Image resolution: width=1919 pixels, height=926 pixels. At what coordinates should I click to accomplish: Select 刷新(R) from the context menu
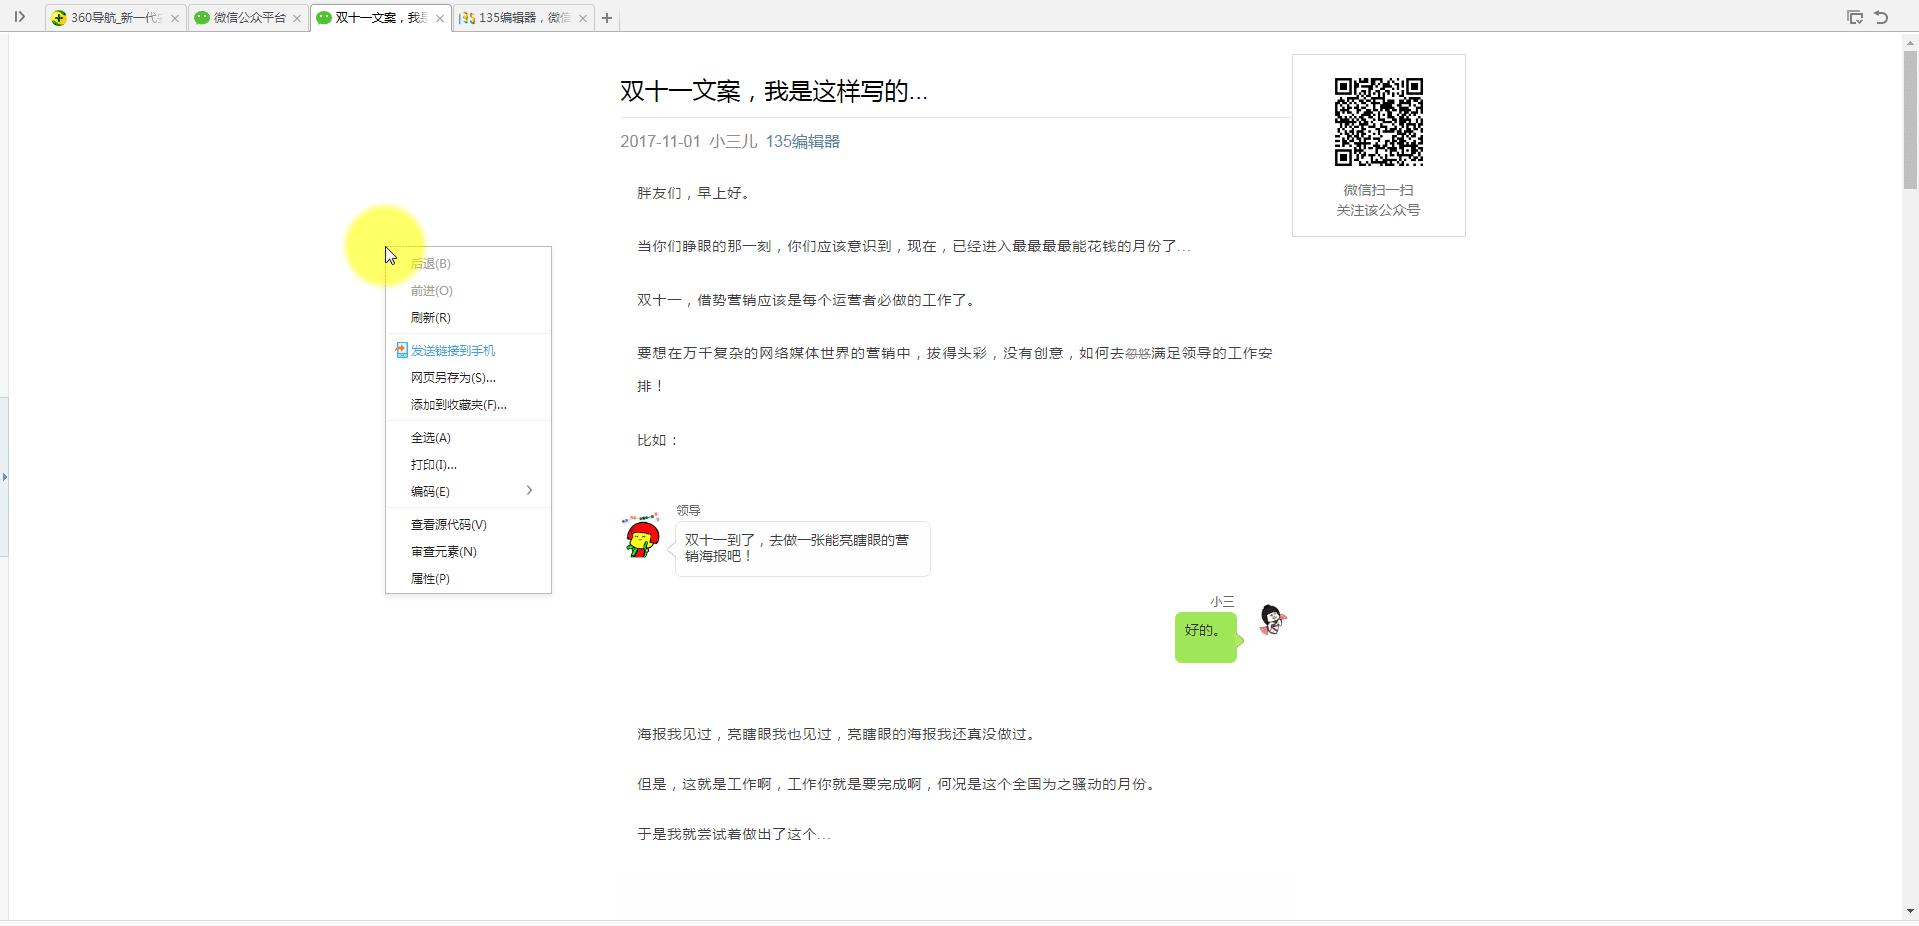tap(468, 318)
